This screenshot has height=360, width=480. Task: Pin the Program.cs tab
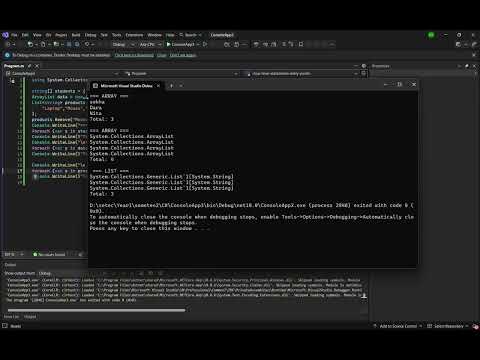[x=30, y=66]
